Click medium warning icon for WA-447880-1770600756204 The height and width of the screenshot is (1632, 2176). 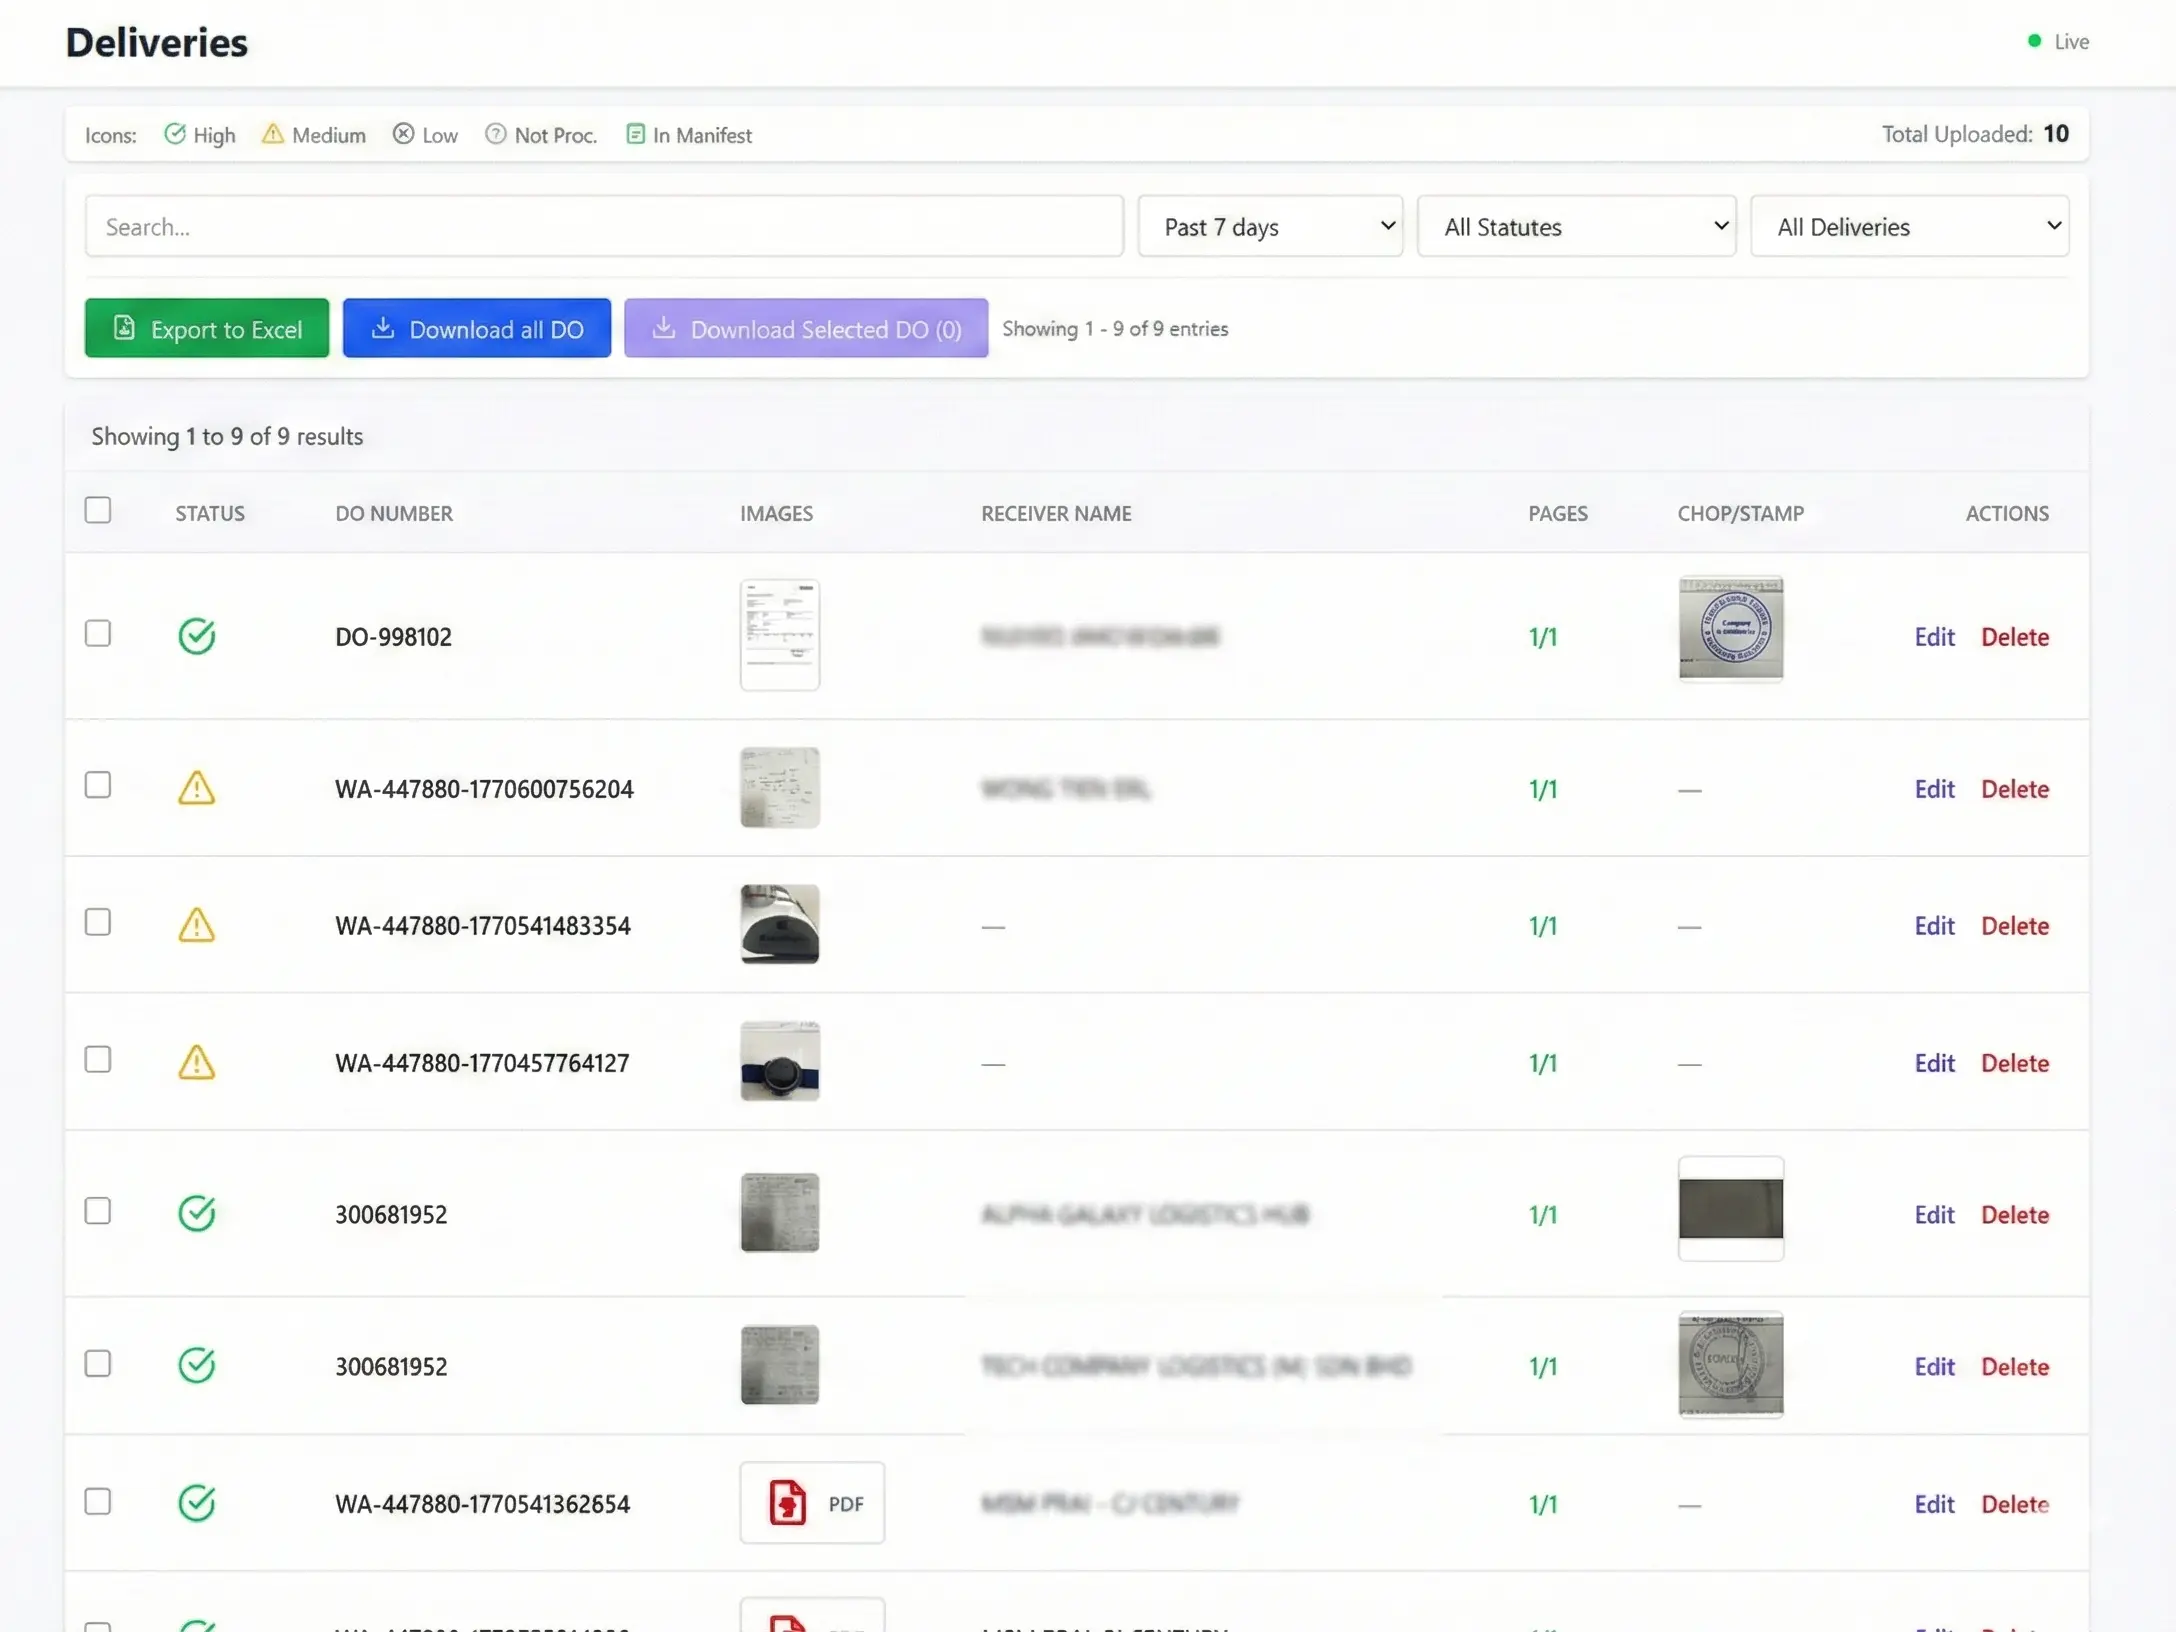click(x=197, y=788)
